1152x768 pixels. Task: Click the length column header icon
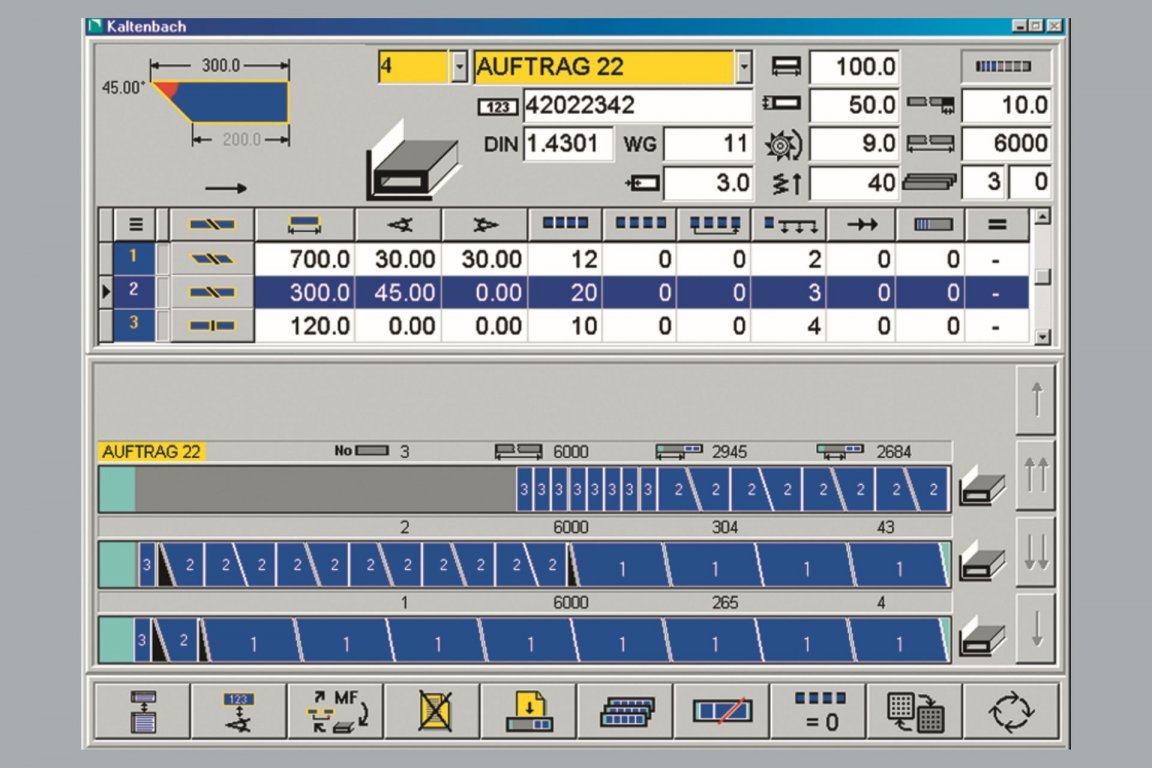[x=305, y=224]
